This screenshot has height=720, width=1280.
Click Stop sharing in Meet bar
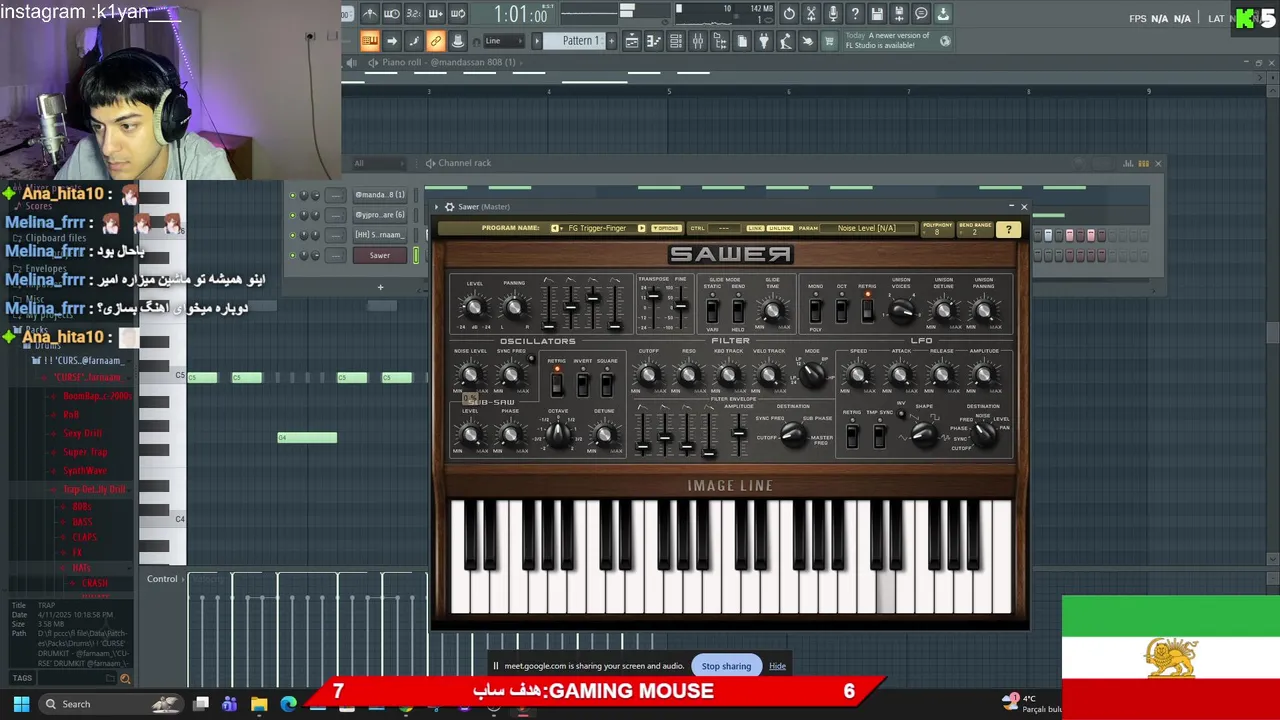[x=726, y=666]
